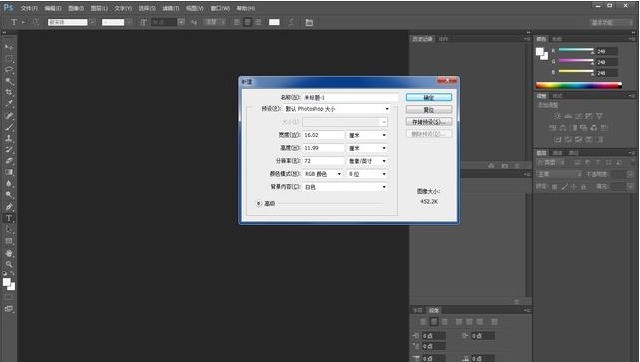
Task: Toggle center text alignment in options bar
Action: coord(247,22)
